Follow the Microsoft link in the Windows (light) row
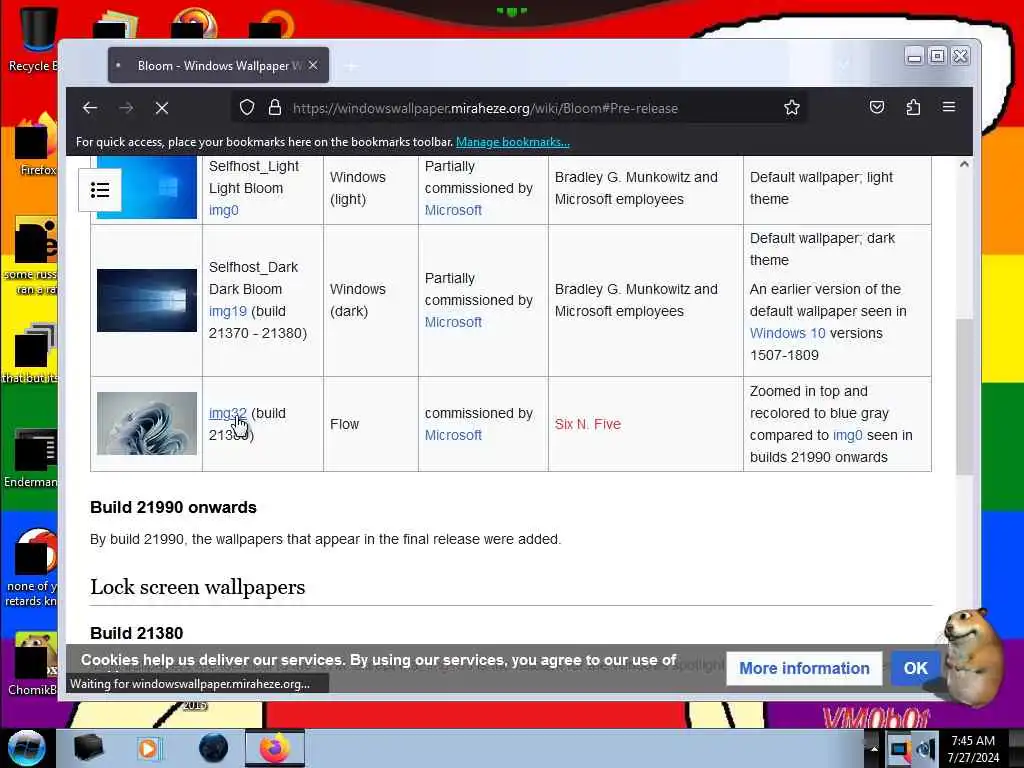 453,210
